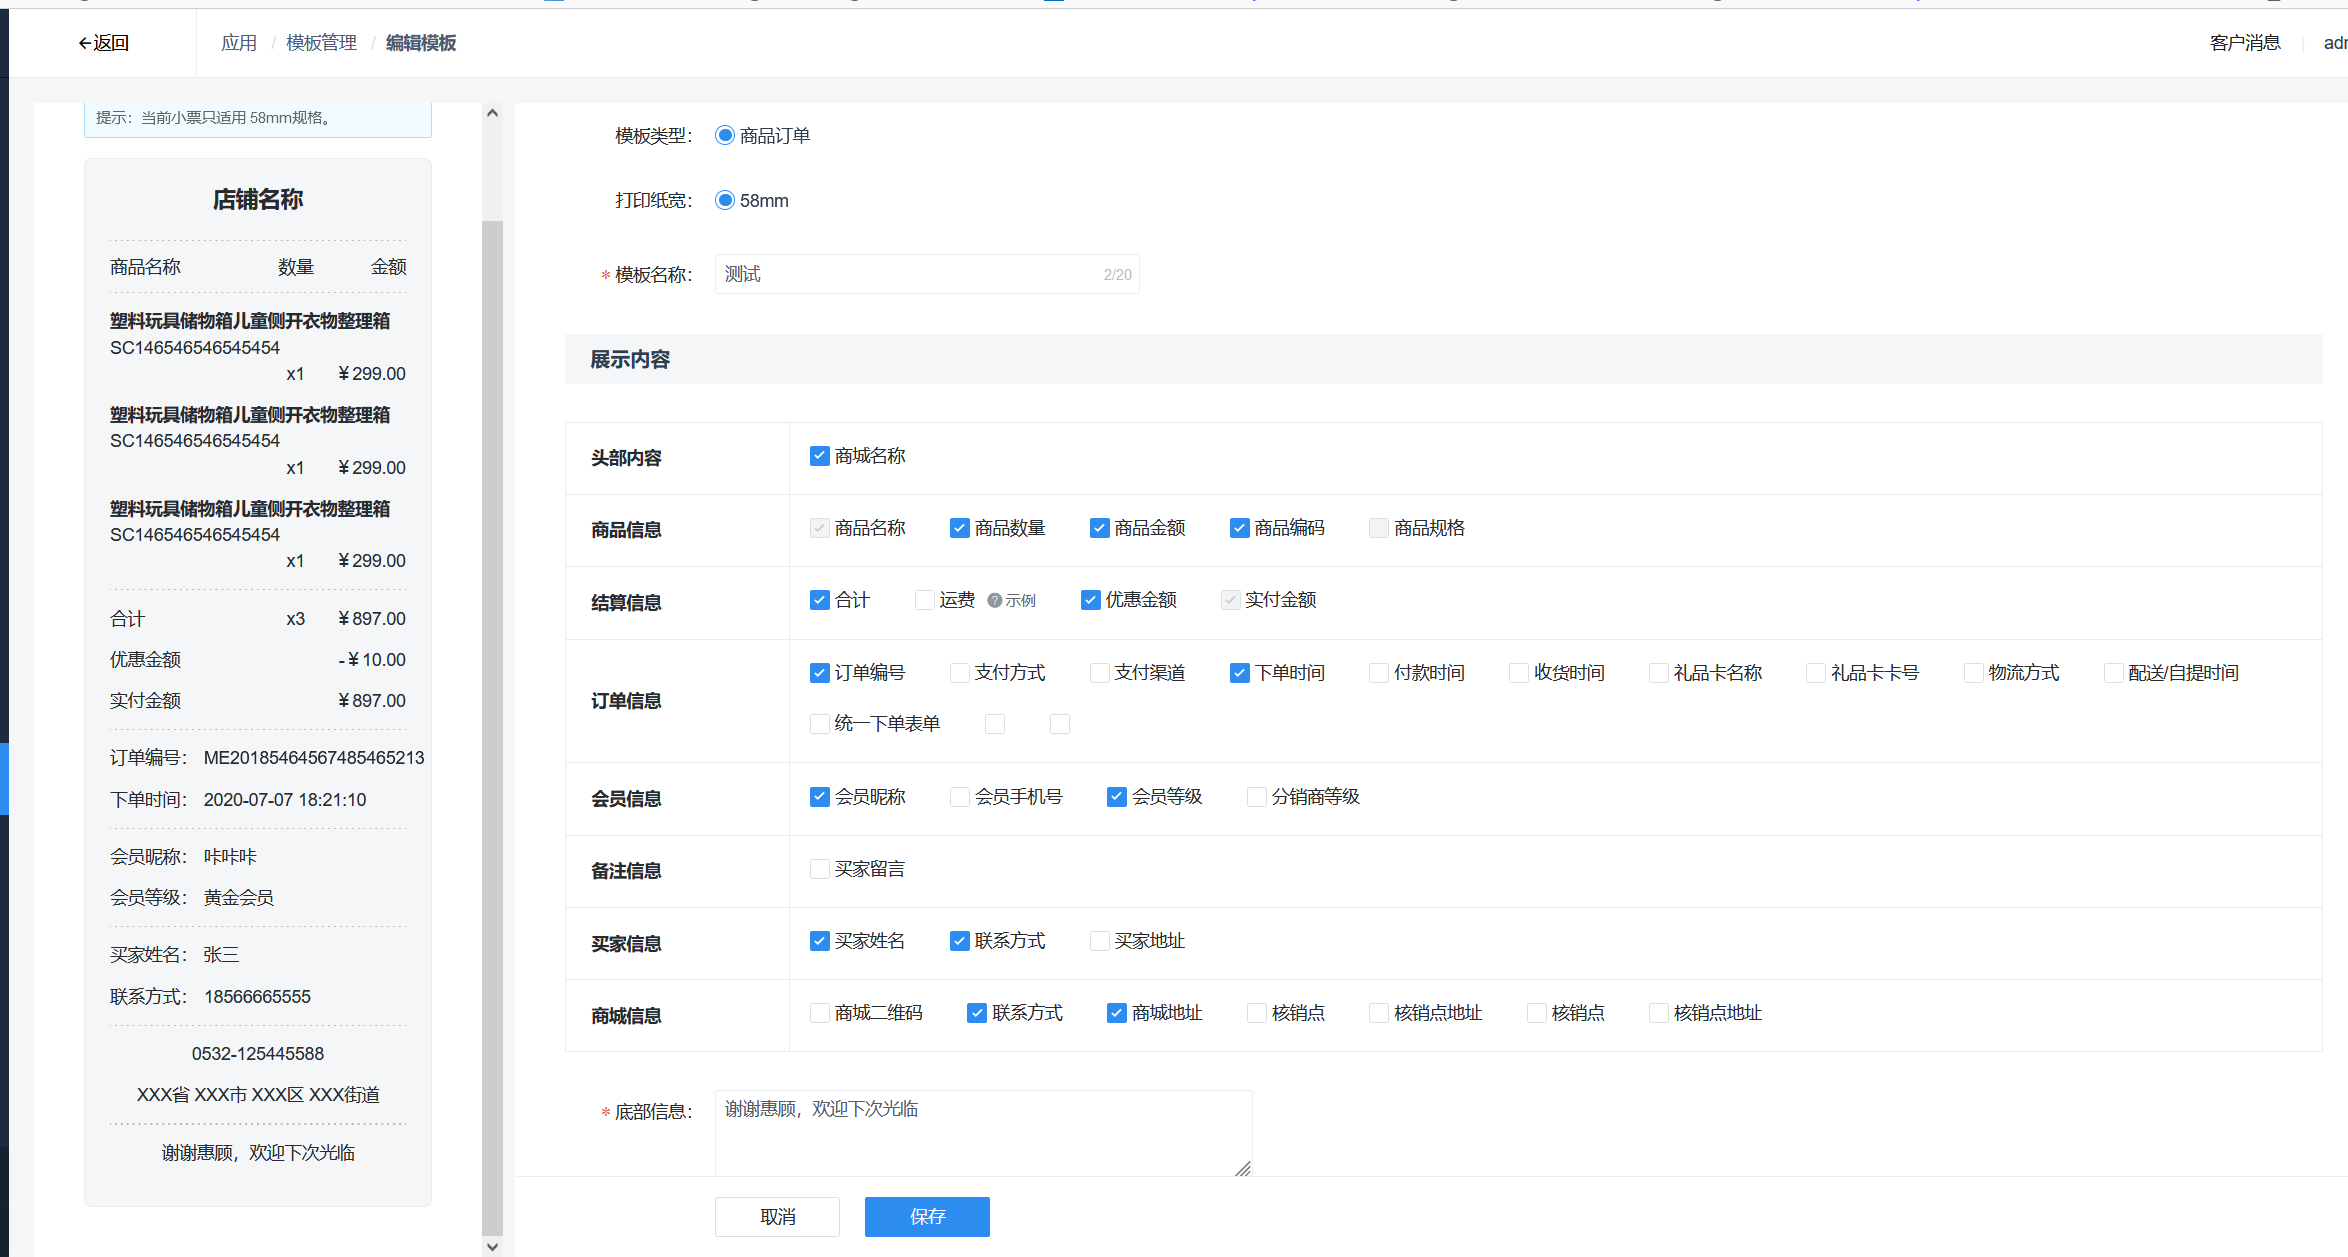The height and width of the screenshot is (1257, 2348).
Task: Enable the 运费 checkbox
Action: coord(925,600)
